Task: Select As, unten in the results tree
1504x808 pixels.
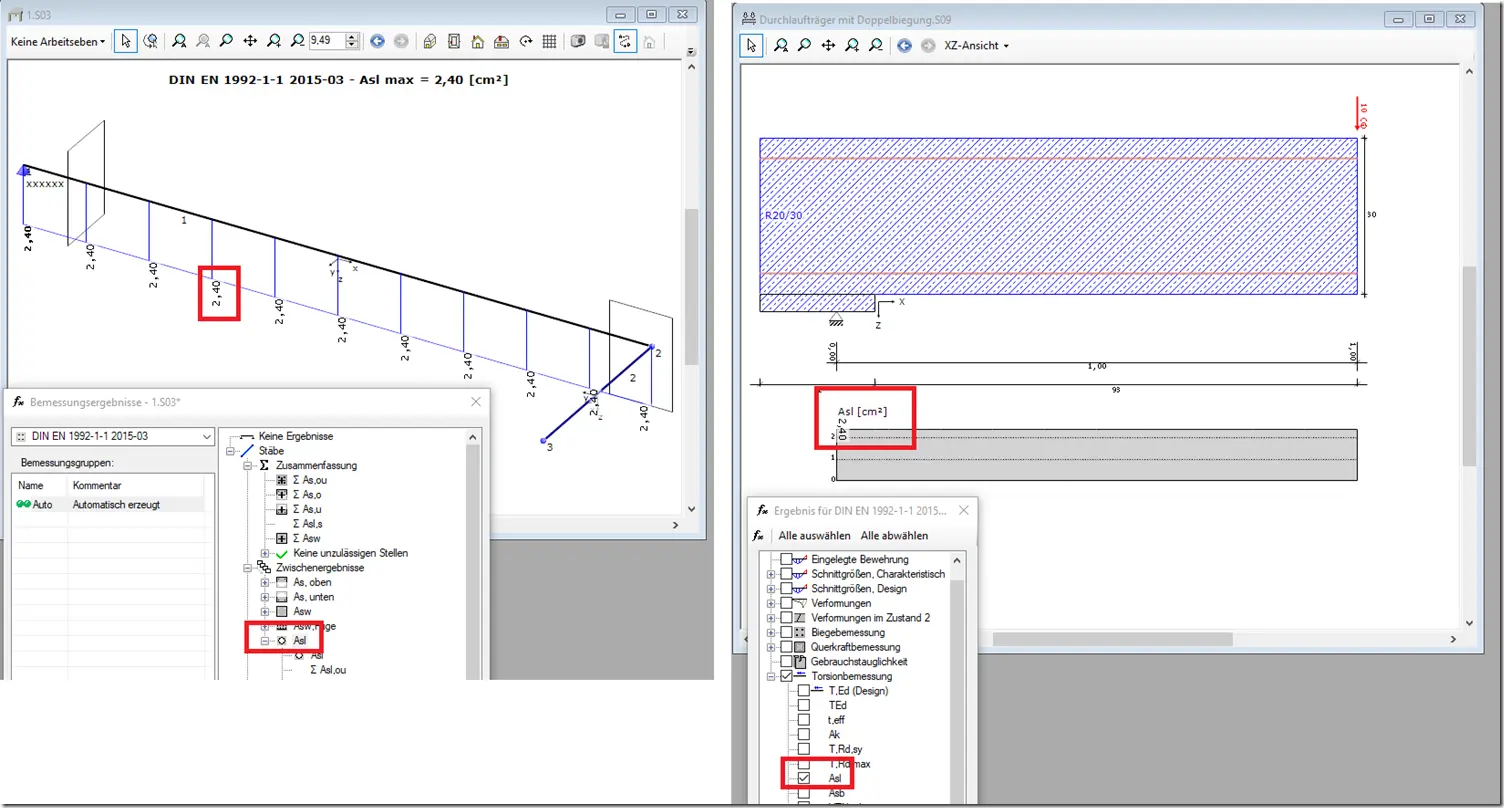Action: click(x=314, y=597)
